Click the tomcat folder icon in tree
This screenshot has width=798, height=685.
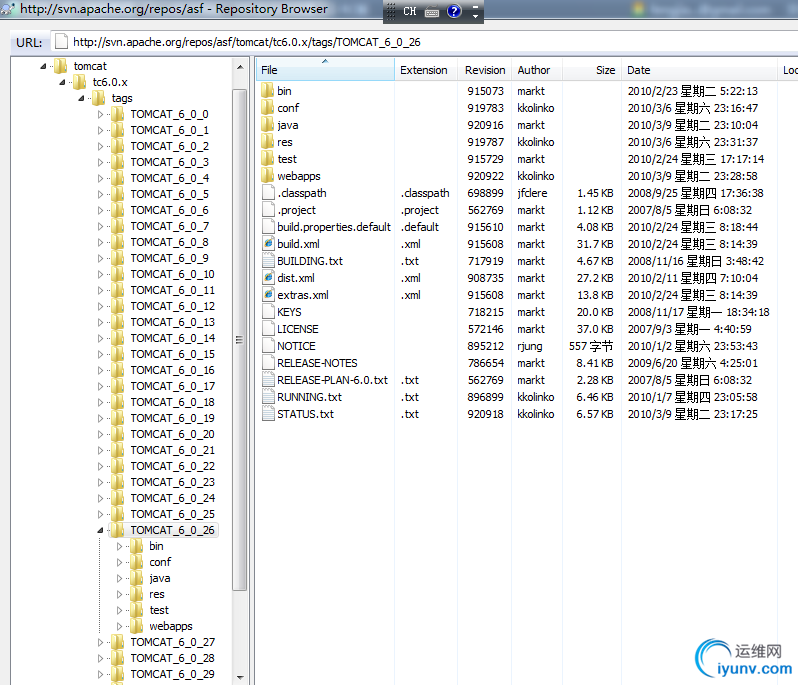[x=61, y=66]
